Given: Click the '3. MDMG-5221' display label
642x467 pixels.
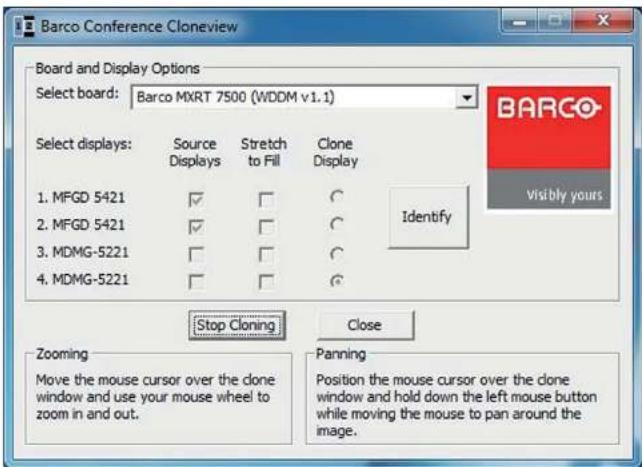Looking at the screenshot, I should click(83, 252).
